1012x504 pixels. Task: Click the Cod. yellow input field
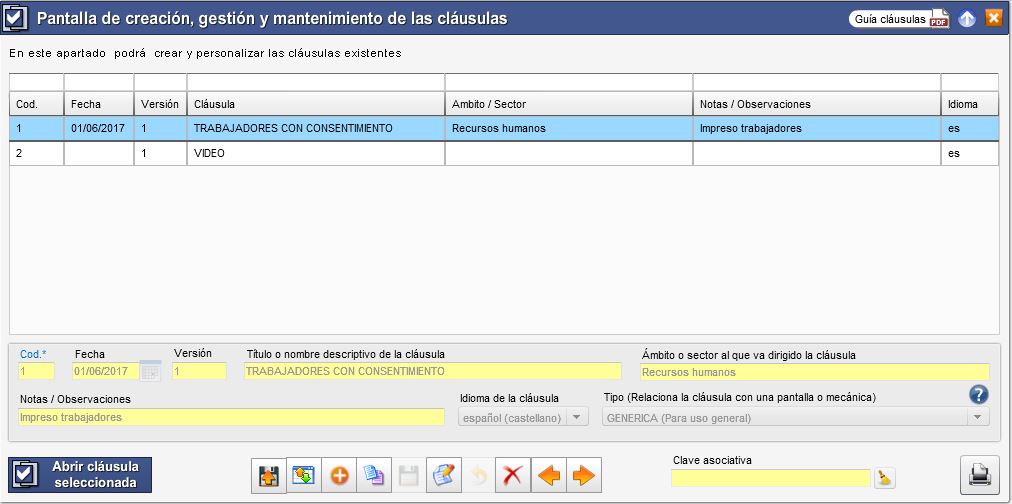pos(36,371)
